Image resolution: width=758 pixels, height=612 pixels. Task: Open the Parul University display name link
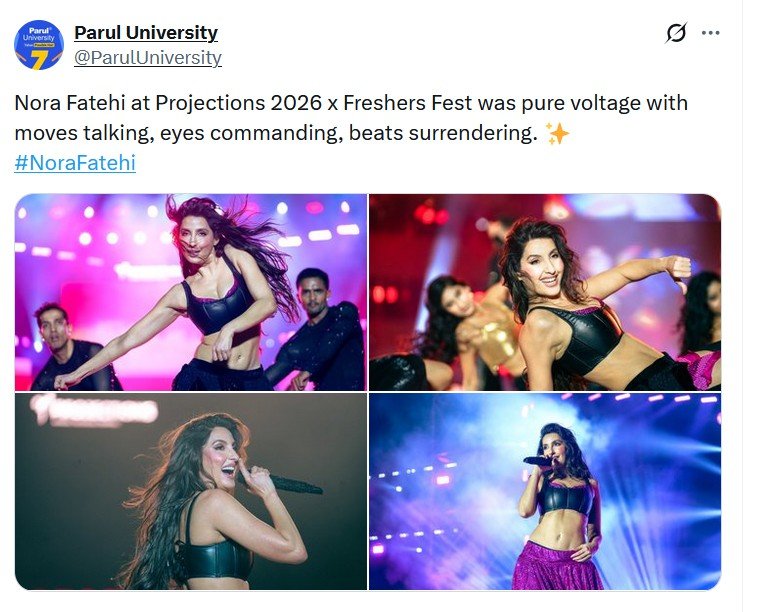pyautogui.click(x=146, y=33)
